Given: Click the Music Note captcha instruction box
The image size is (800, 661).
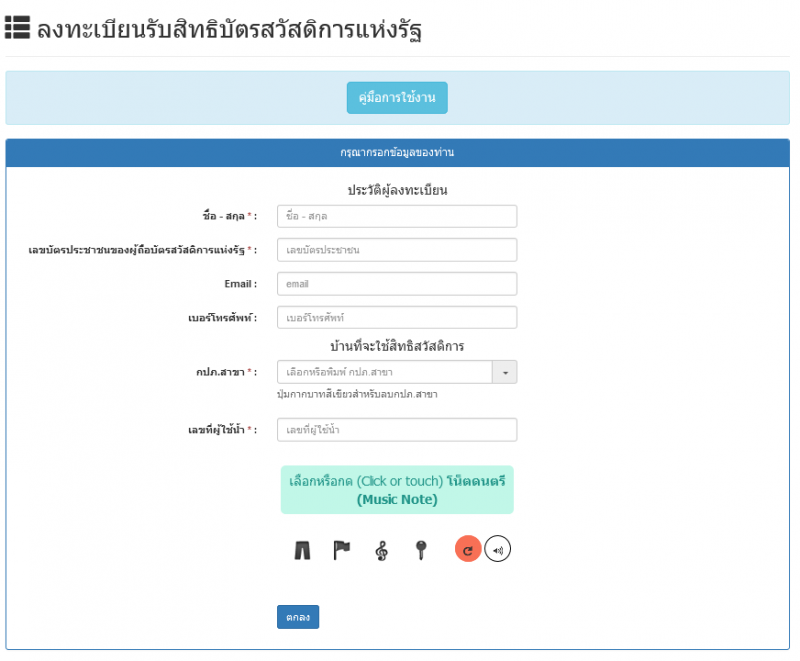Looking at the screenshot, I should pyautogui.click(x=396, y=490).
